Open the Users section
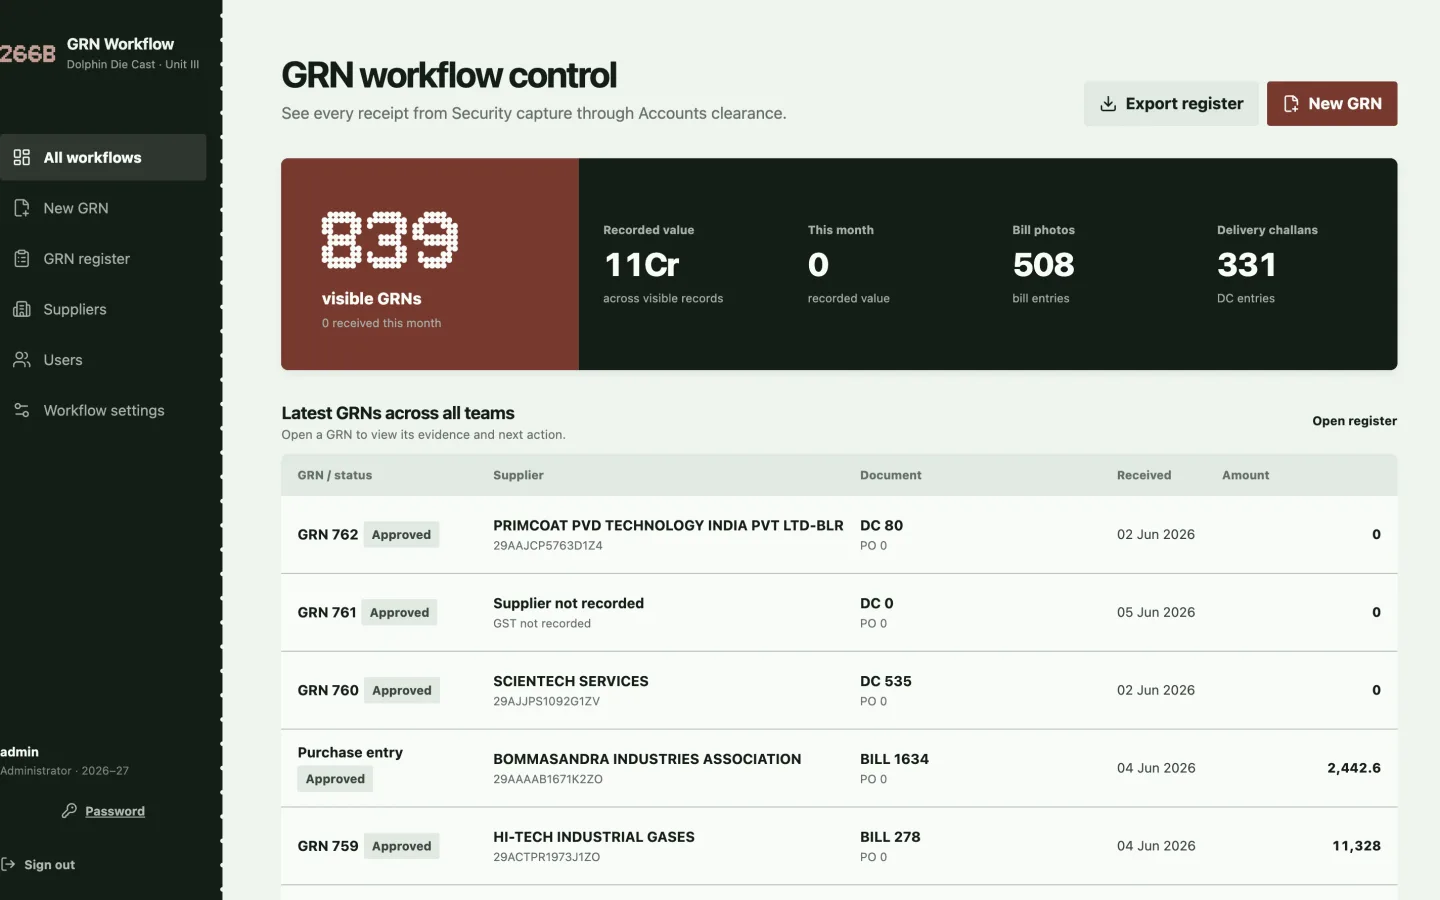The height and width of the screenshot is (900, 1440). click(103, 360)
